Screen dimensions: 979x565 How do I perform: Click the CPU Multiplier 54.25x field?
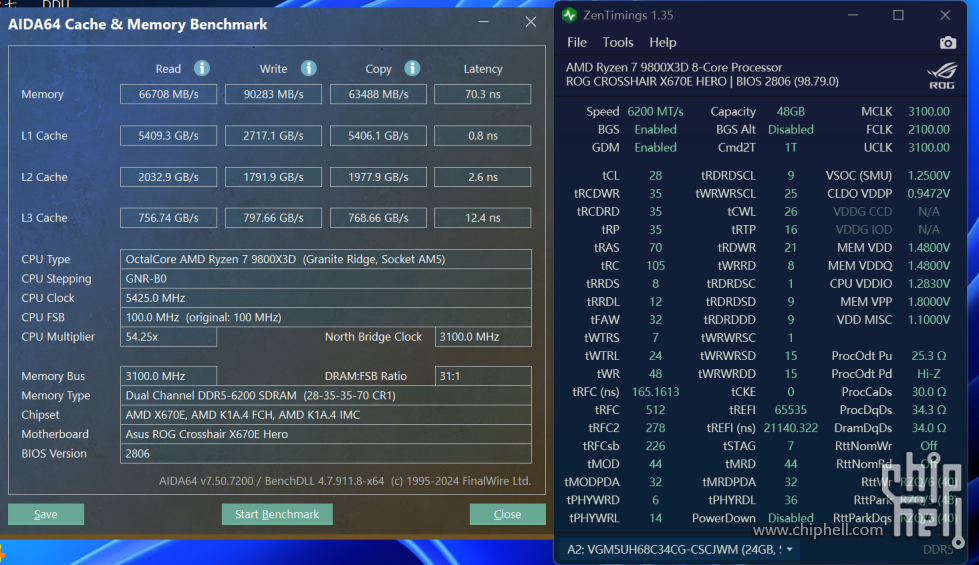tap(169, 337)
